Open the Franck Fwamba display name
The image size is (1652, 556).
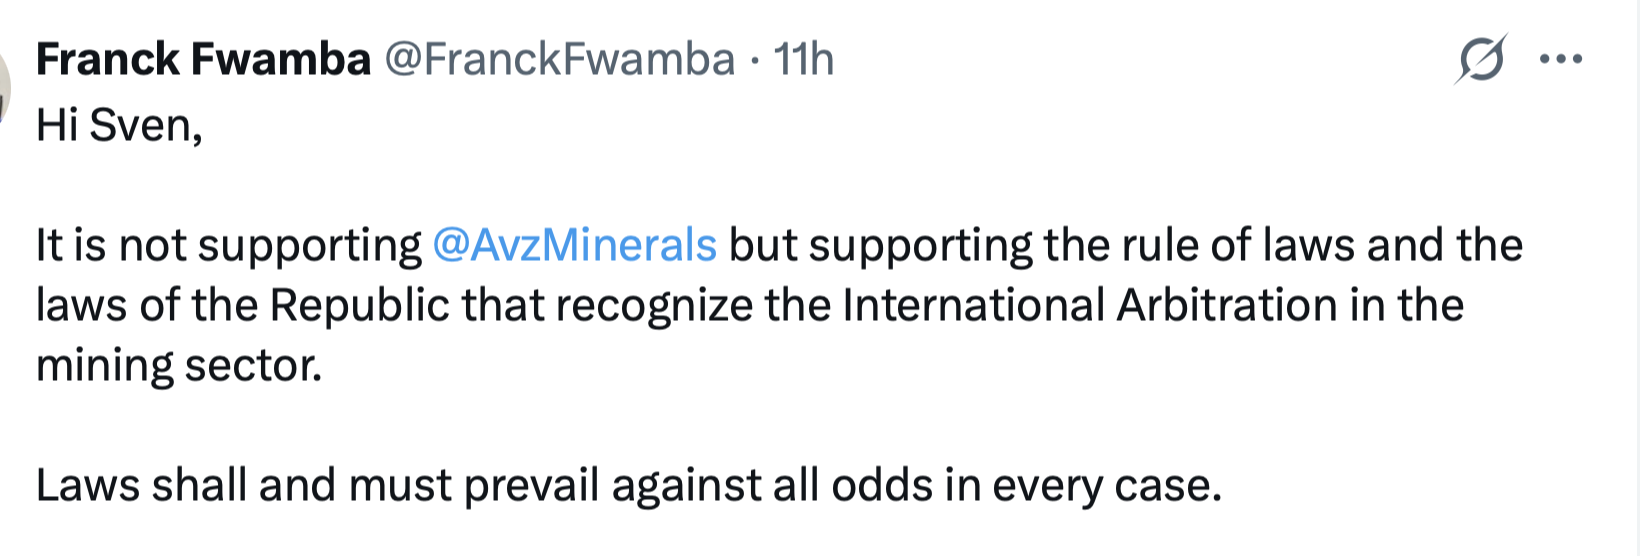(203, 60)
